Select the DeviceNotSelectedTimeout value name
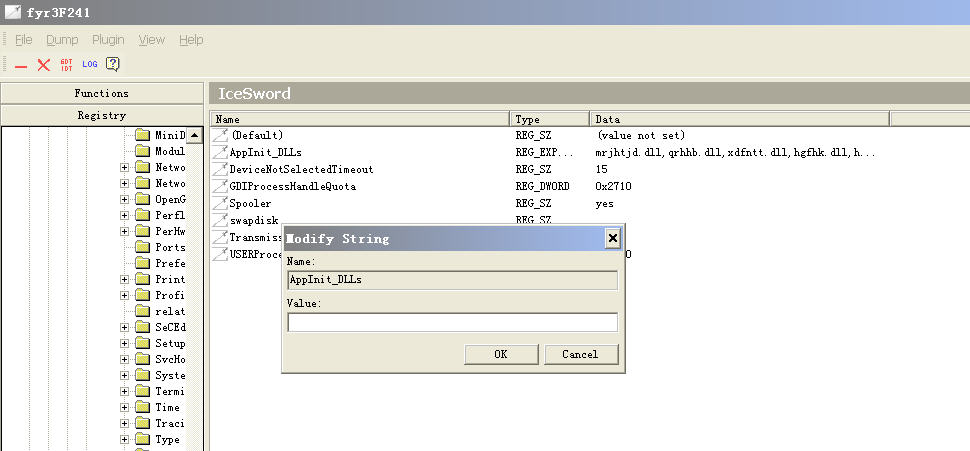Screen dimensions: 970x451 (301, 170)
